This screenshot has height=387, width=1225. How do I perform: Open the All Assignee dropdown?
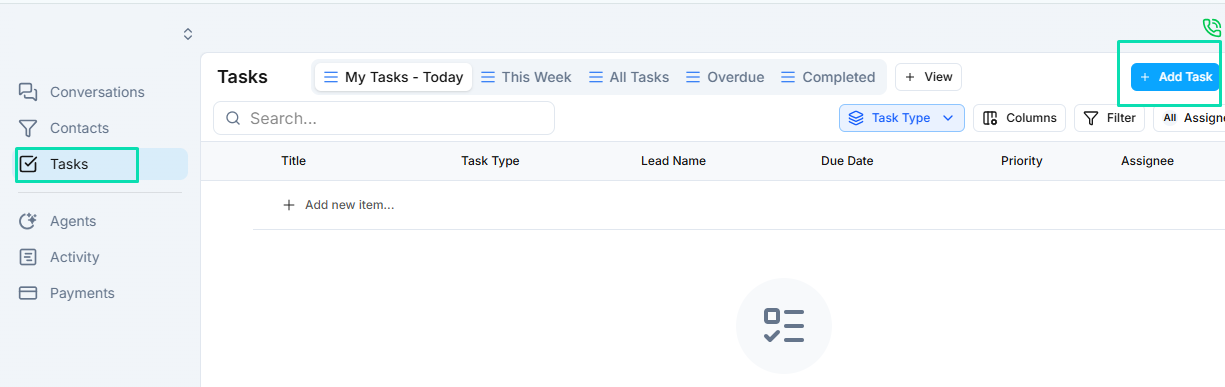pyautogui.click(x=1190, y=118)
